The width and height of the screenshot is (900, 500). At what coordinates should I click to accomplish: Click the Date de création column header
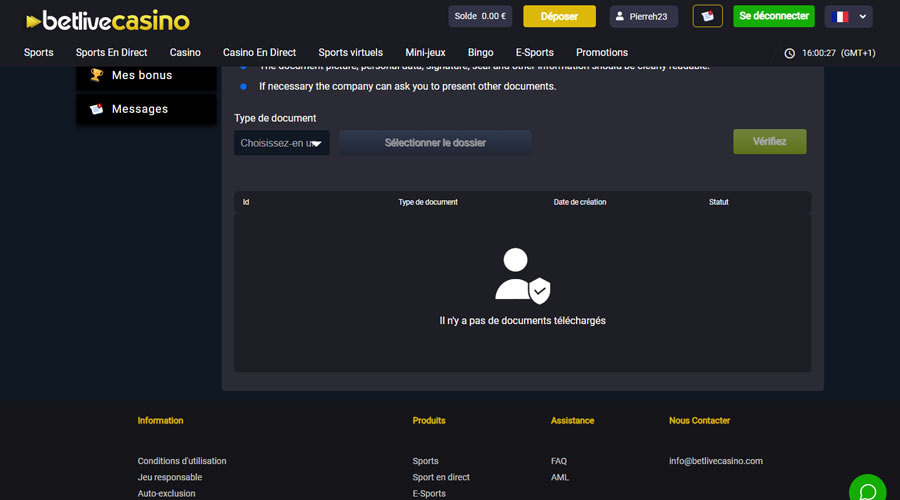[x=580, y=202]
